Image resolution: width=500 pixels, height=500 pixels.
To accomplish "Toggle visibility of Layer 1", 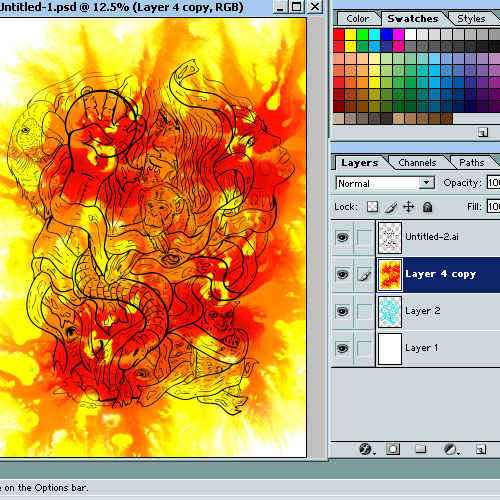I will pos(342,349).
